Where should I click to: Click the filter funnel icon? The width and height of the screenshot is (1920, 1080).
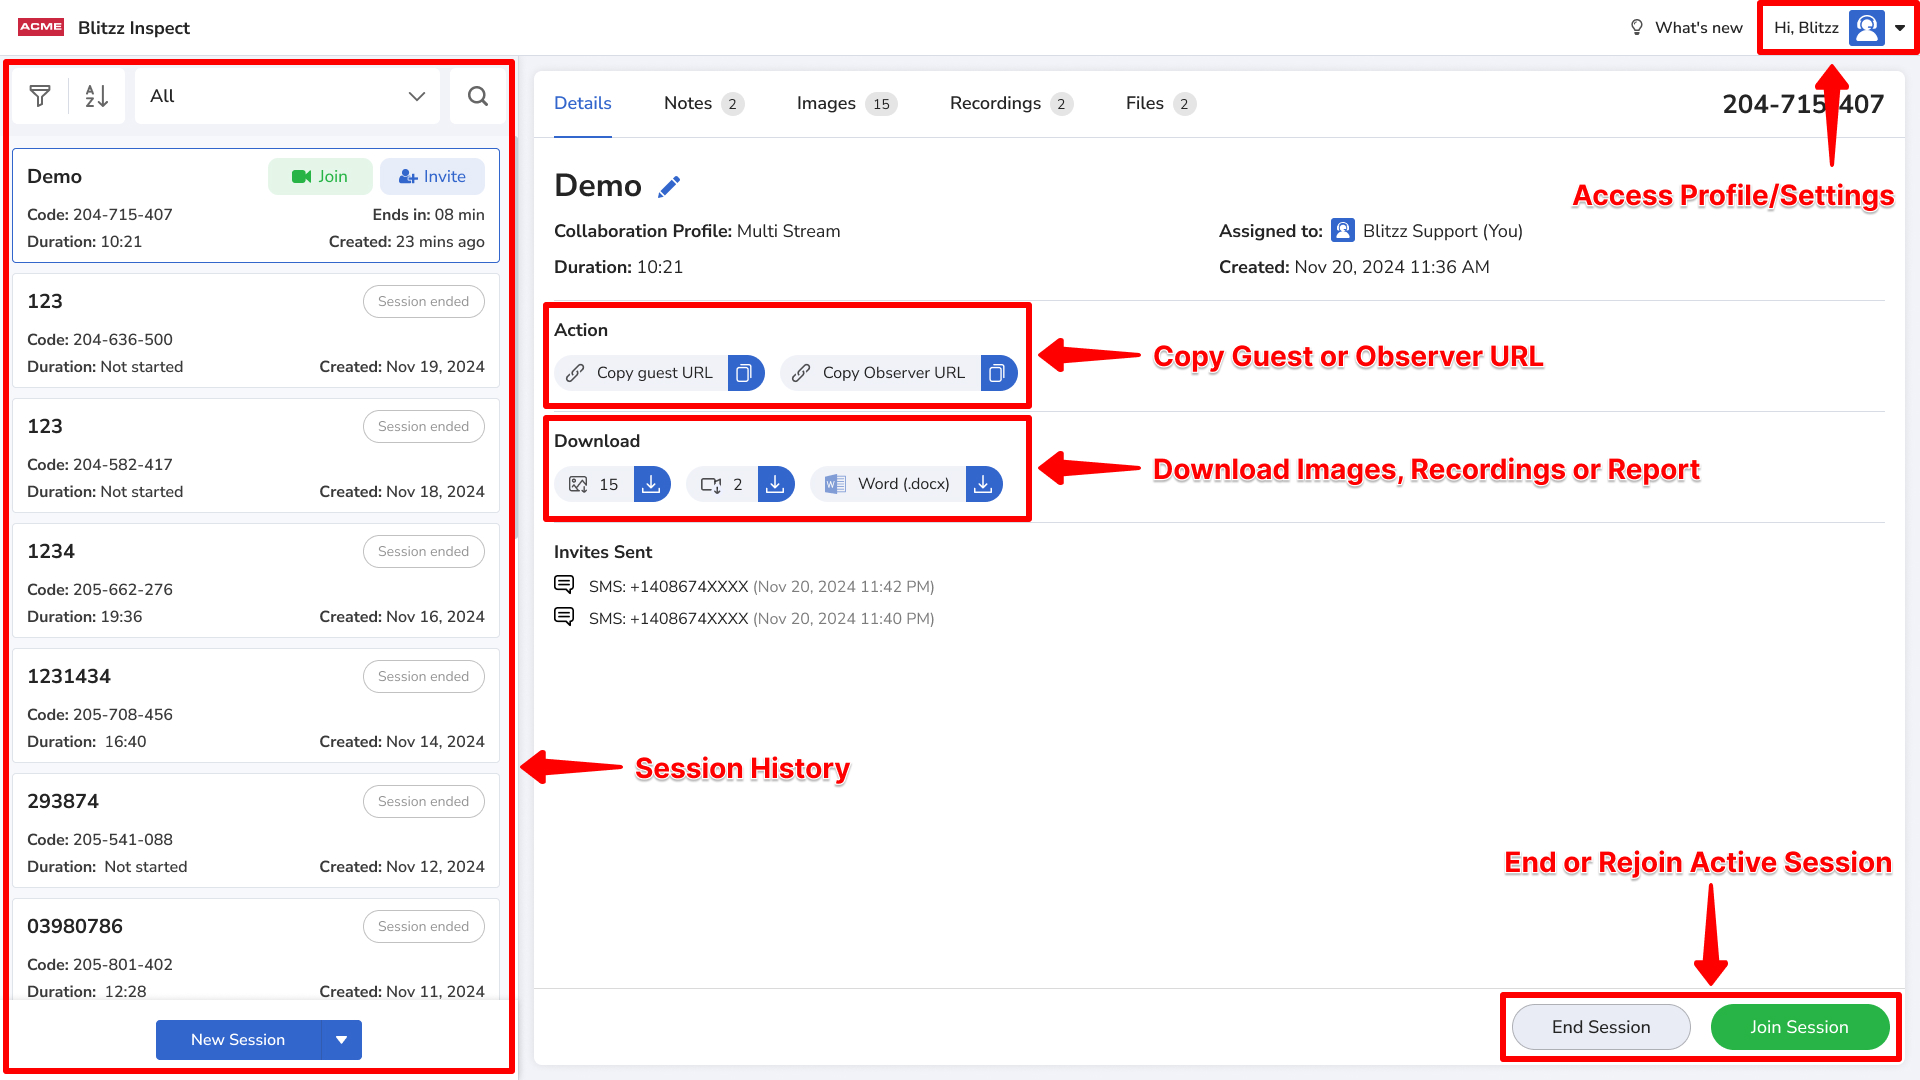(40, 96)
